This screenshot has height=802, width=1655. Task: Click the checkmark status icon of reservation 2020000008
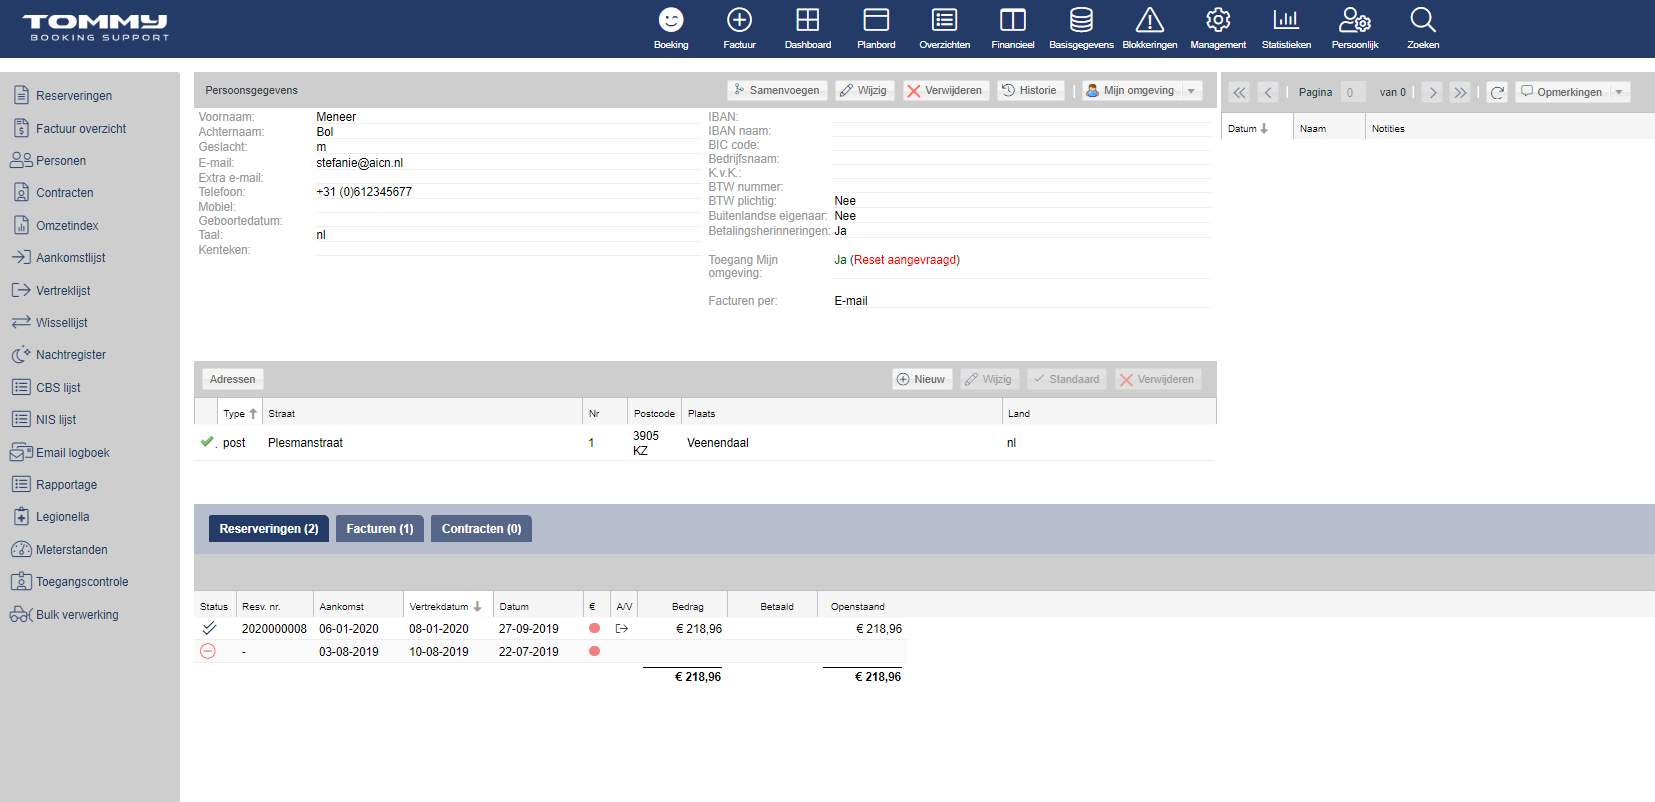(x=209, y=628)
